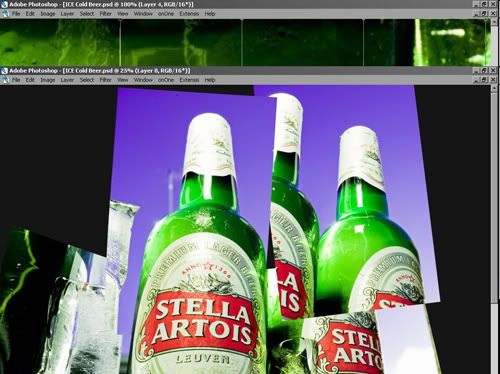Open Edit menu in the 100% Photoshop window

coord(30,14)
